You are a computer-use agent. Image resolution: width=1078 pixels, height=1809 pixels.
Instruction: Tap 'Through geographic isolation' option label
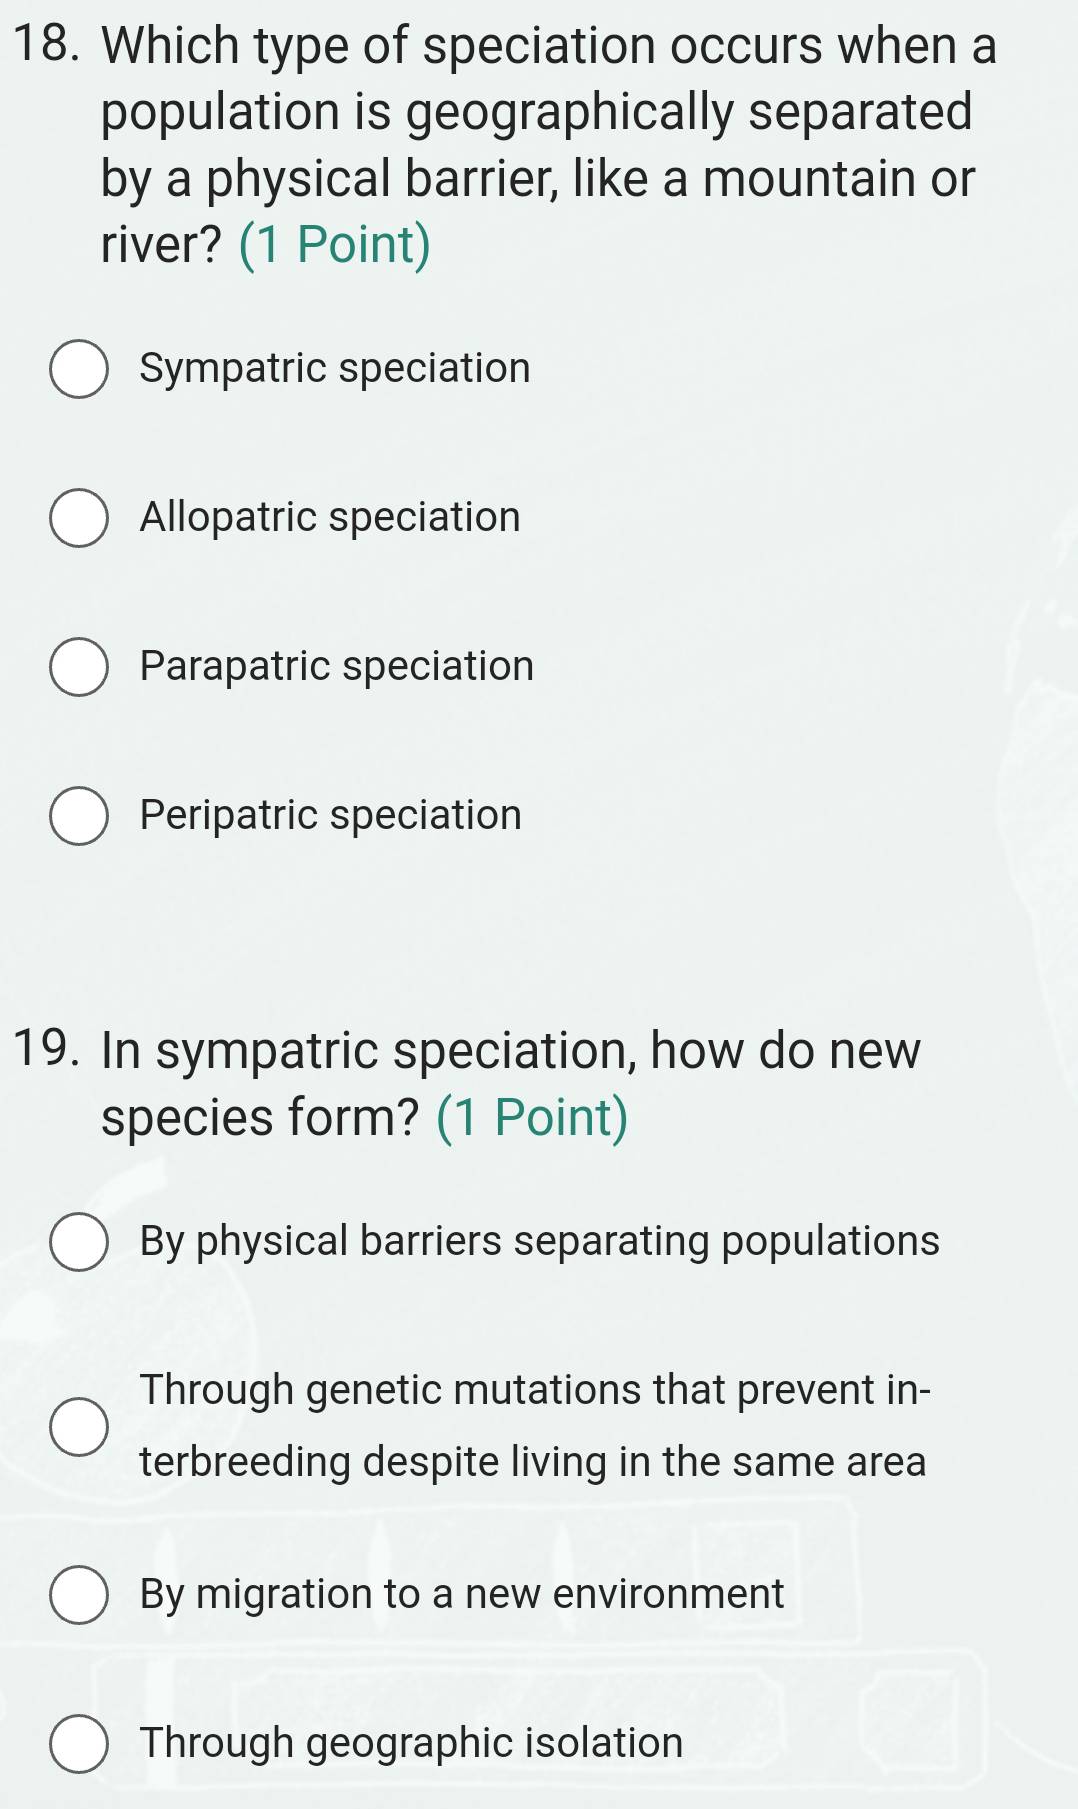412,1744
